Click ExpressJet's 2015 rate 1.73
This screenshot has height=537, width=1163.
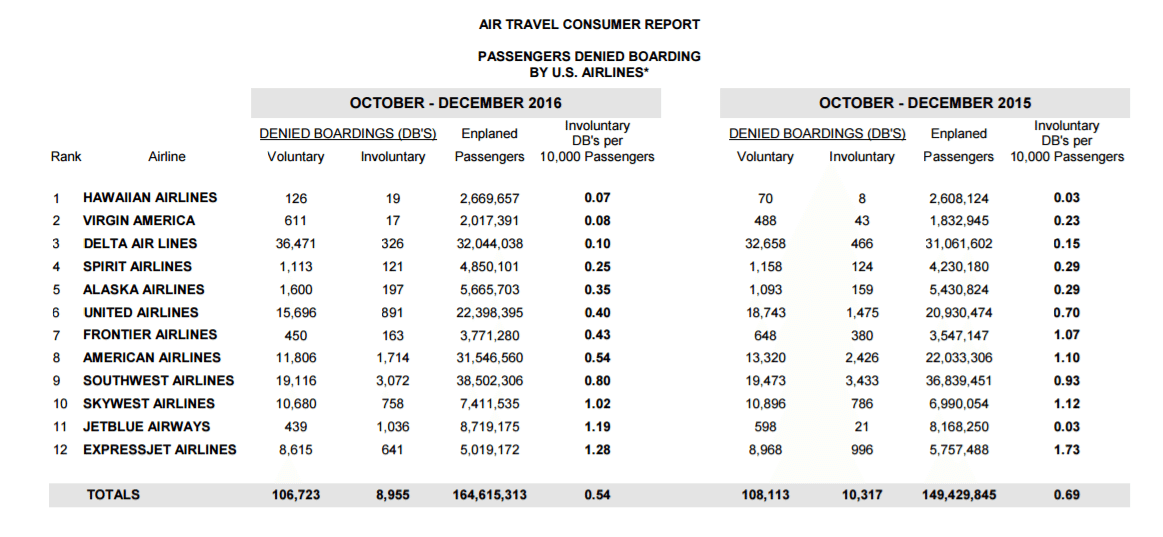click(x=1067, y=449)
